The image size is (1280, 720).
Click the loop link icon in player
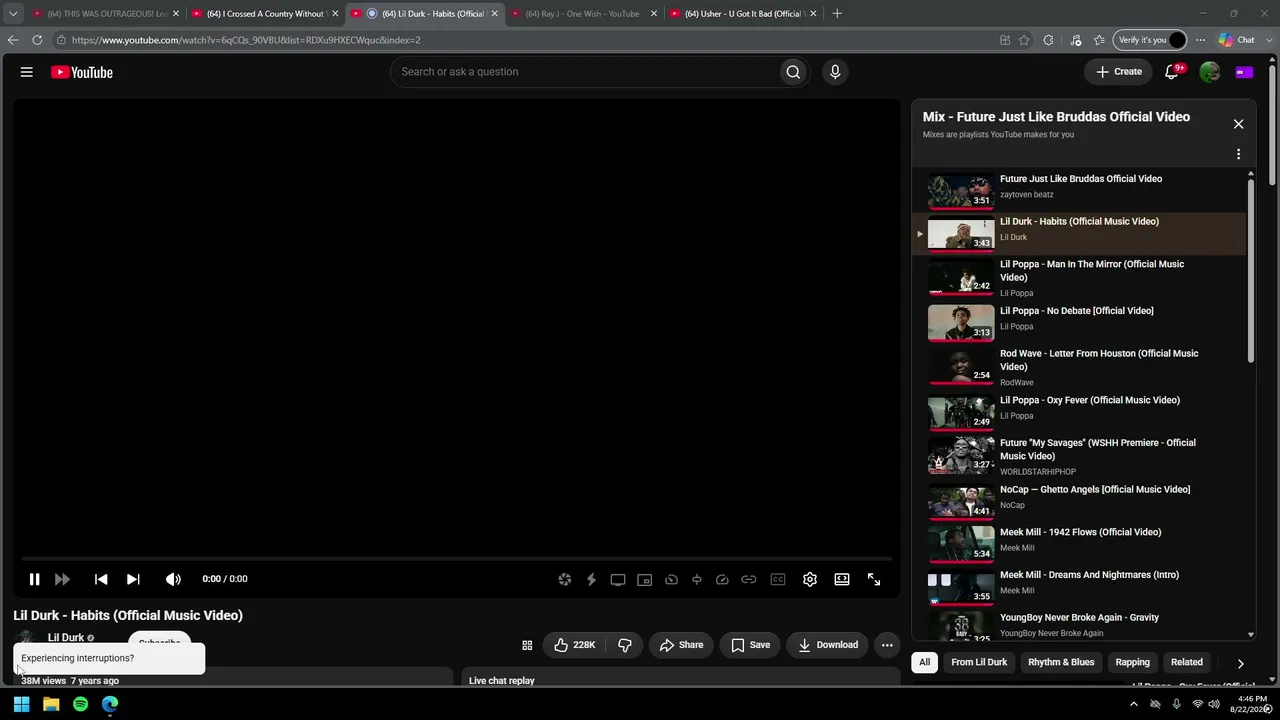(748, 580)
